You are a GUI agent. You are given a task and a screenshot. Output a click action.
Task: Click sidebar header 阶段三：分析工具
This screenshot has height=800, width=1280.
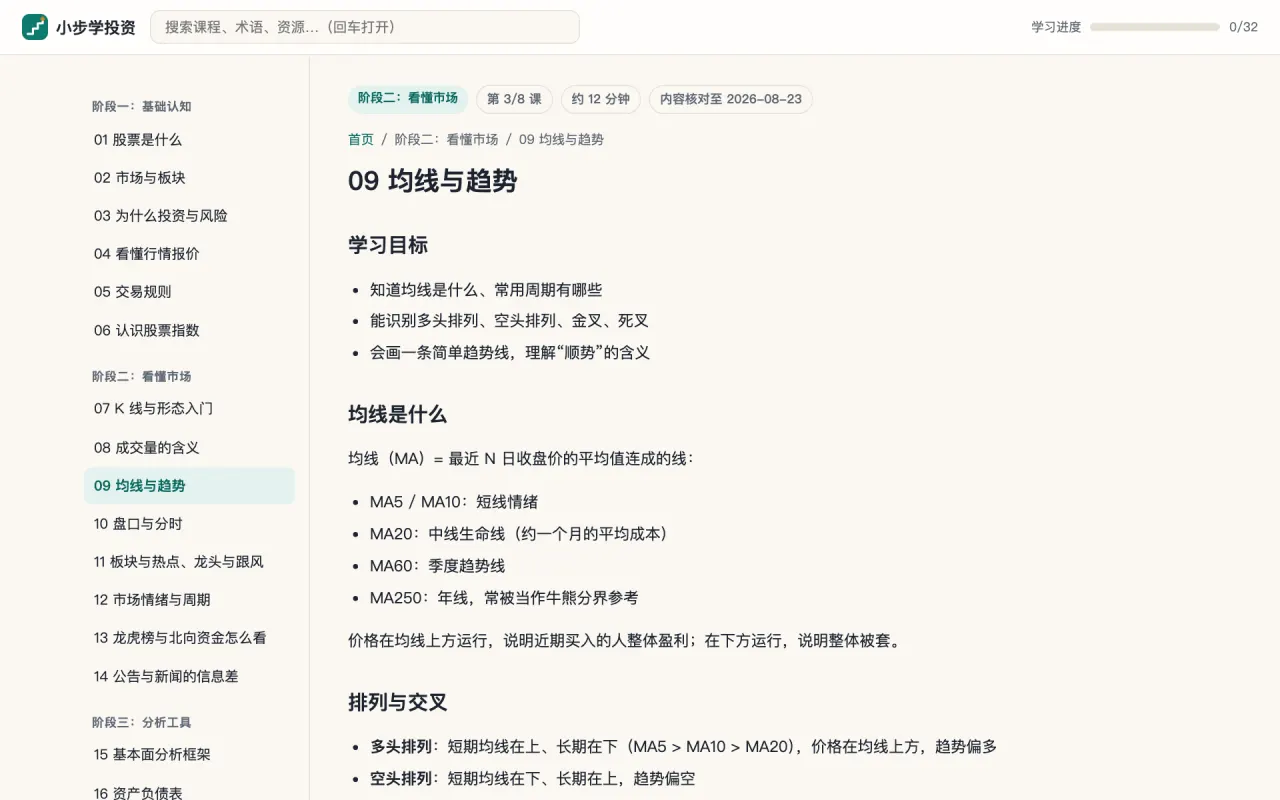141,722
